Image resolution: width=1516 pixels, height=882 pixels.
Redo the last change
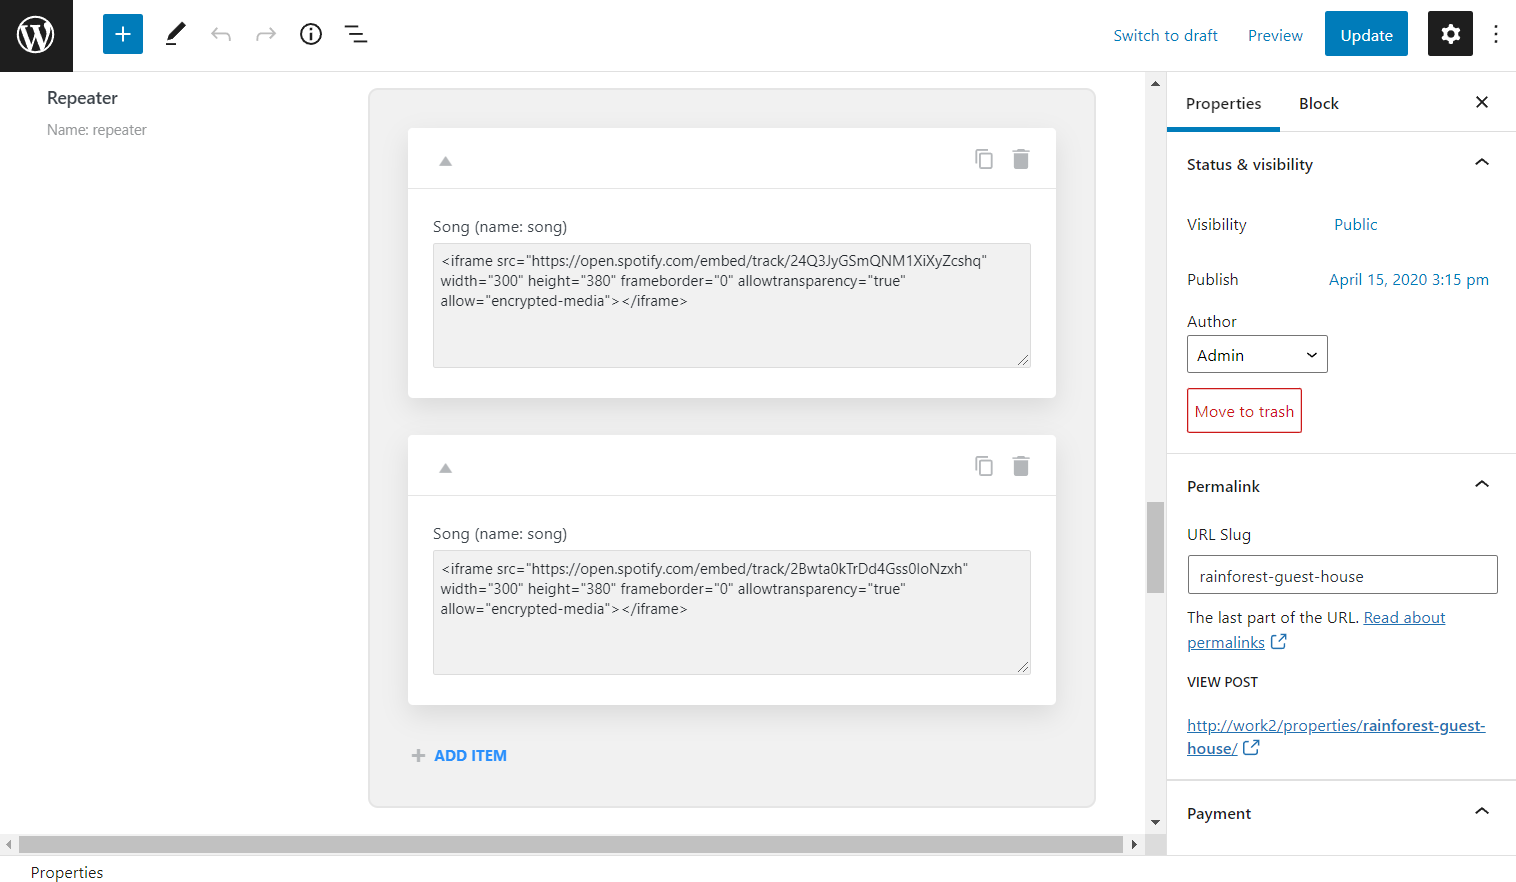point(266,35)
